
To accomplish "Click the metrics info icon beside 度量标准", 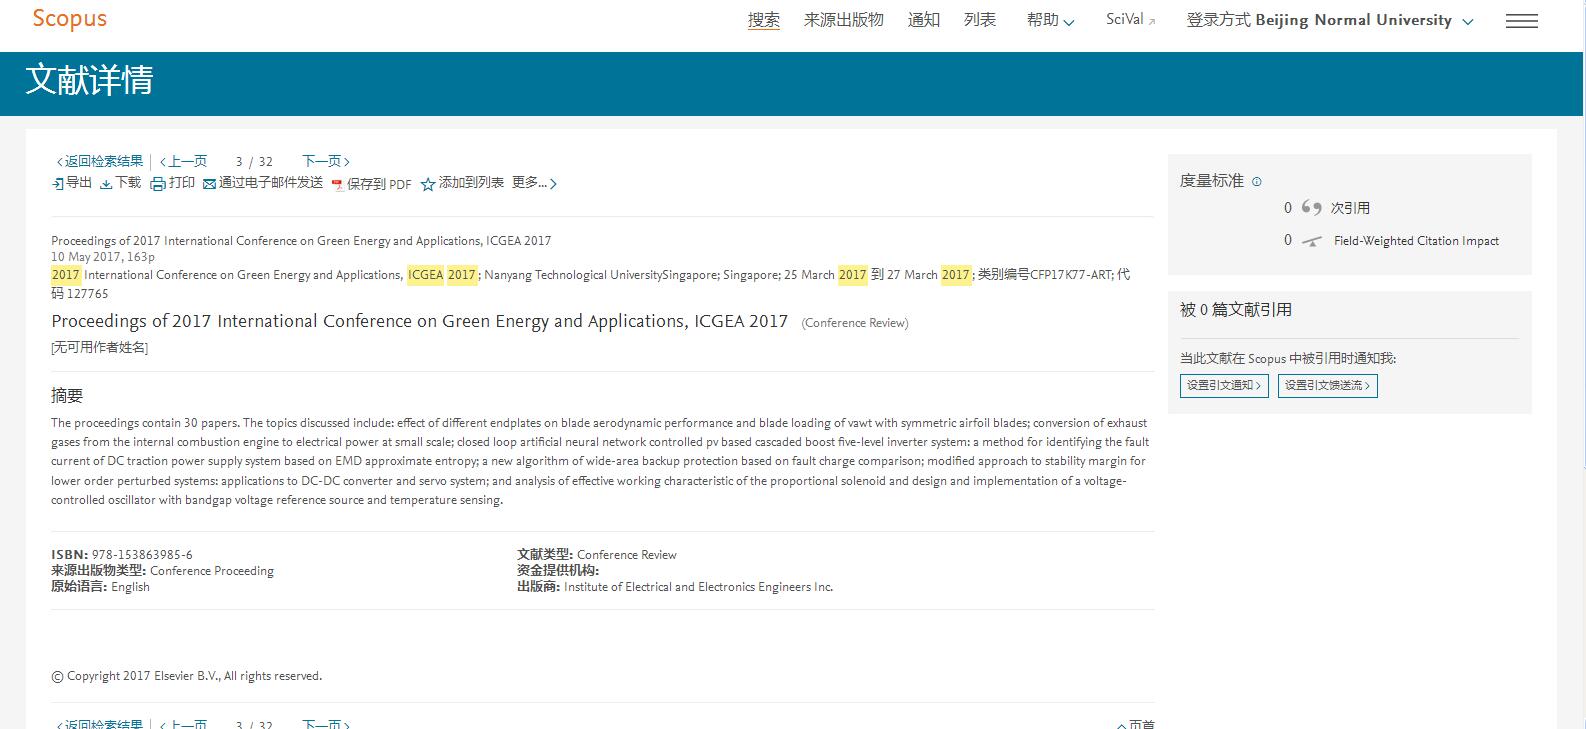I will (x=1257, y=182).
